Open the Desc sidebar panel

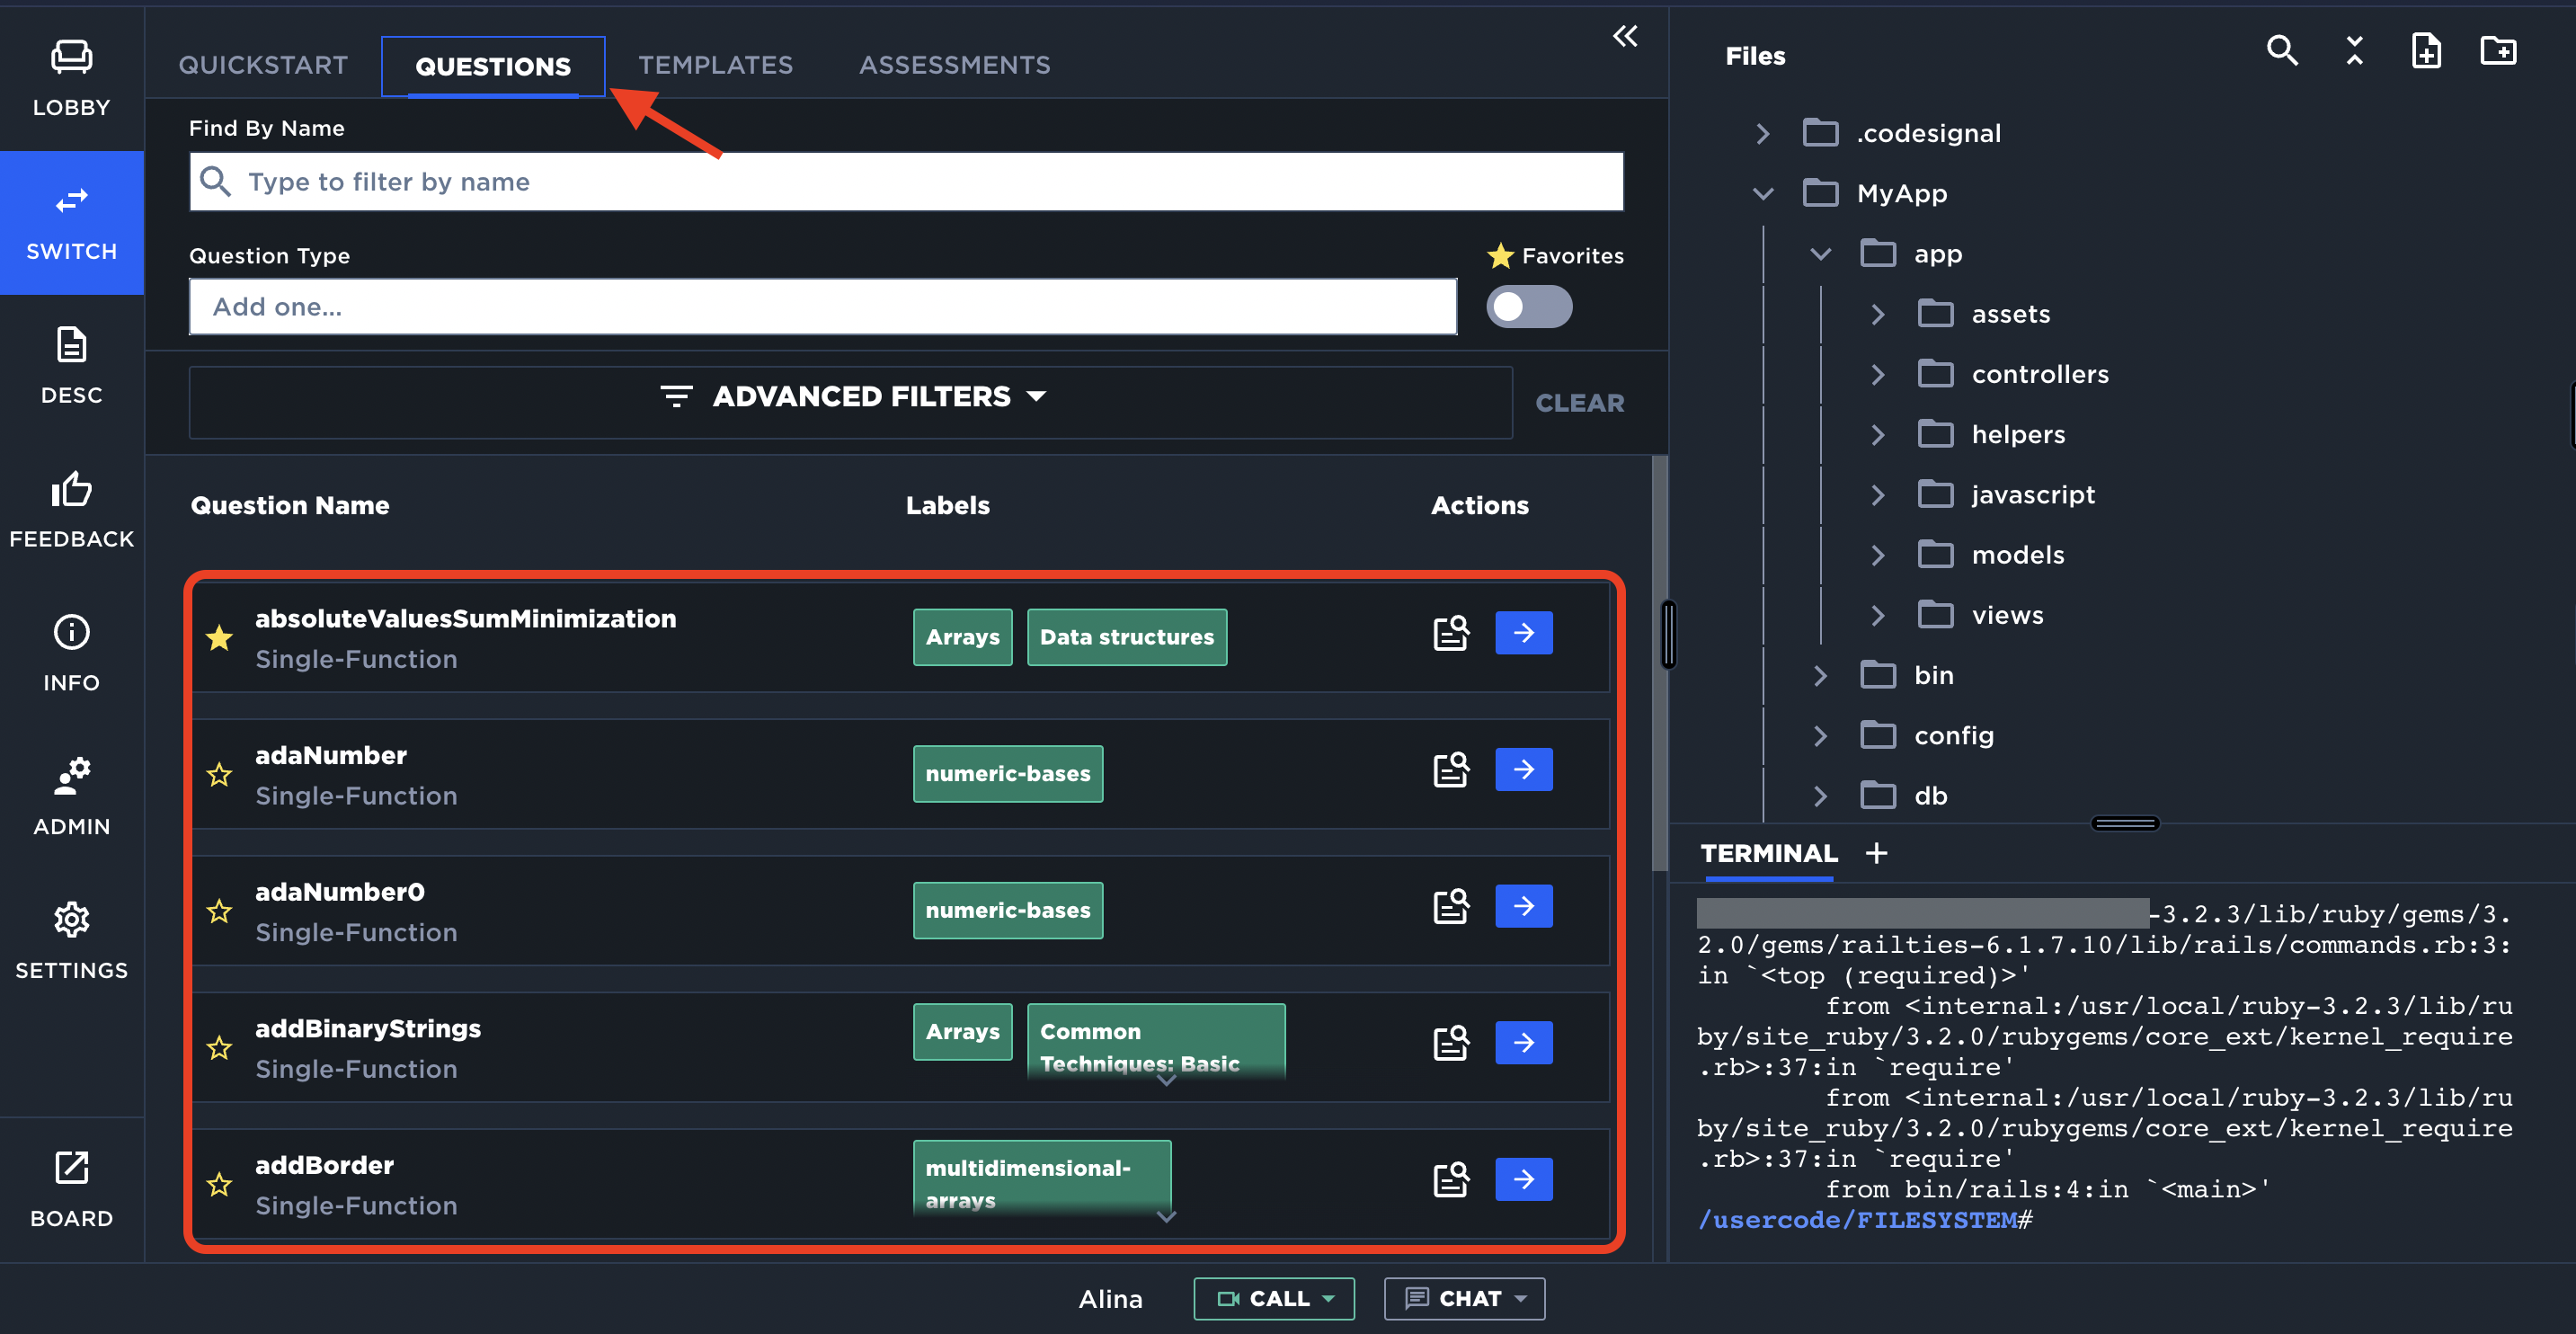coord(71,366)
